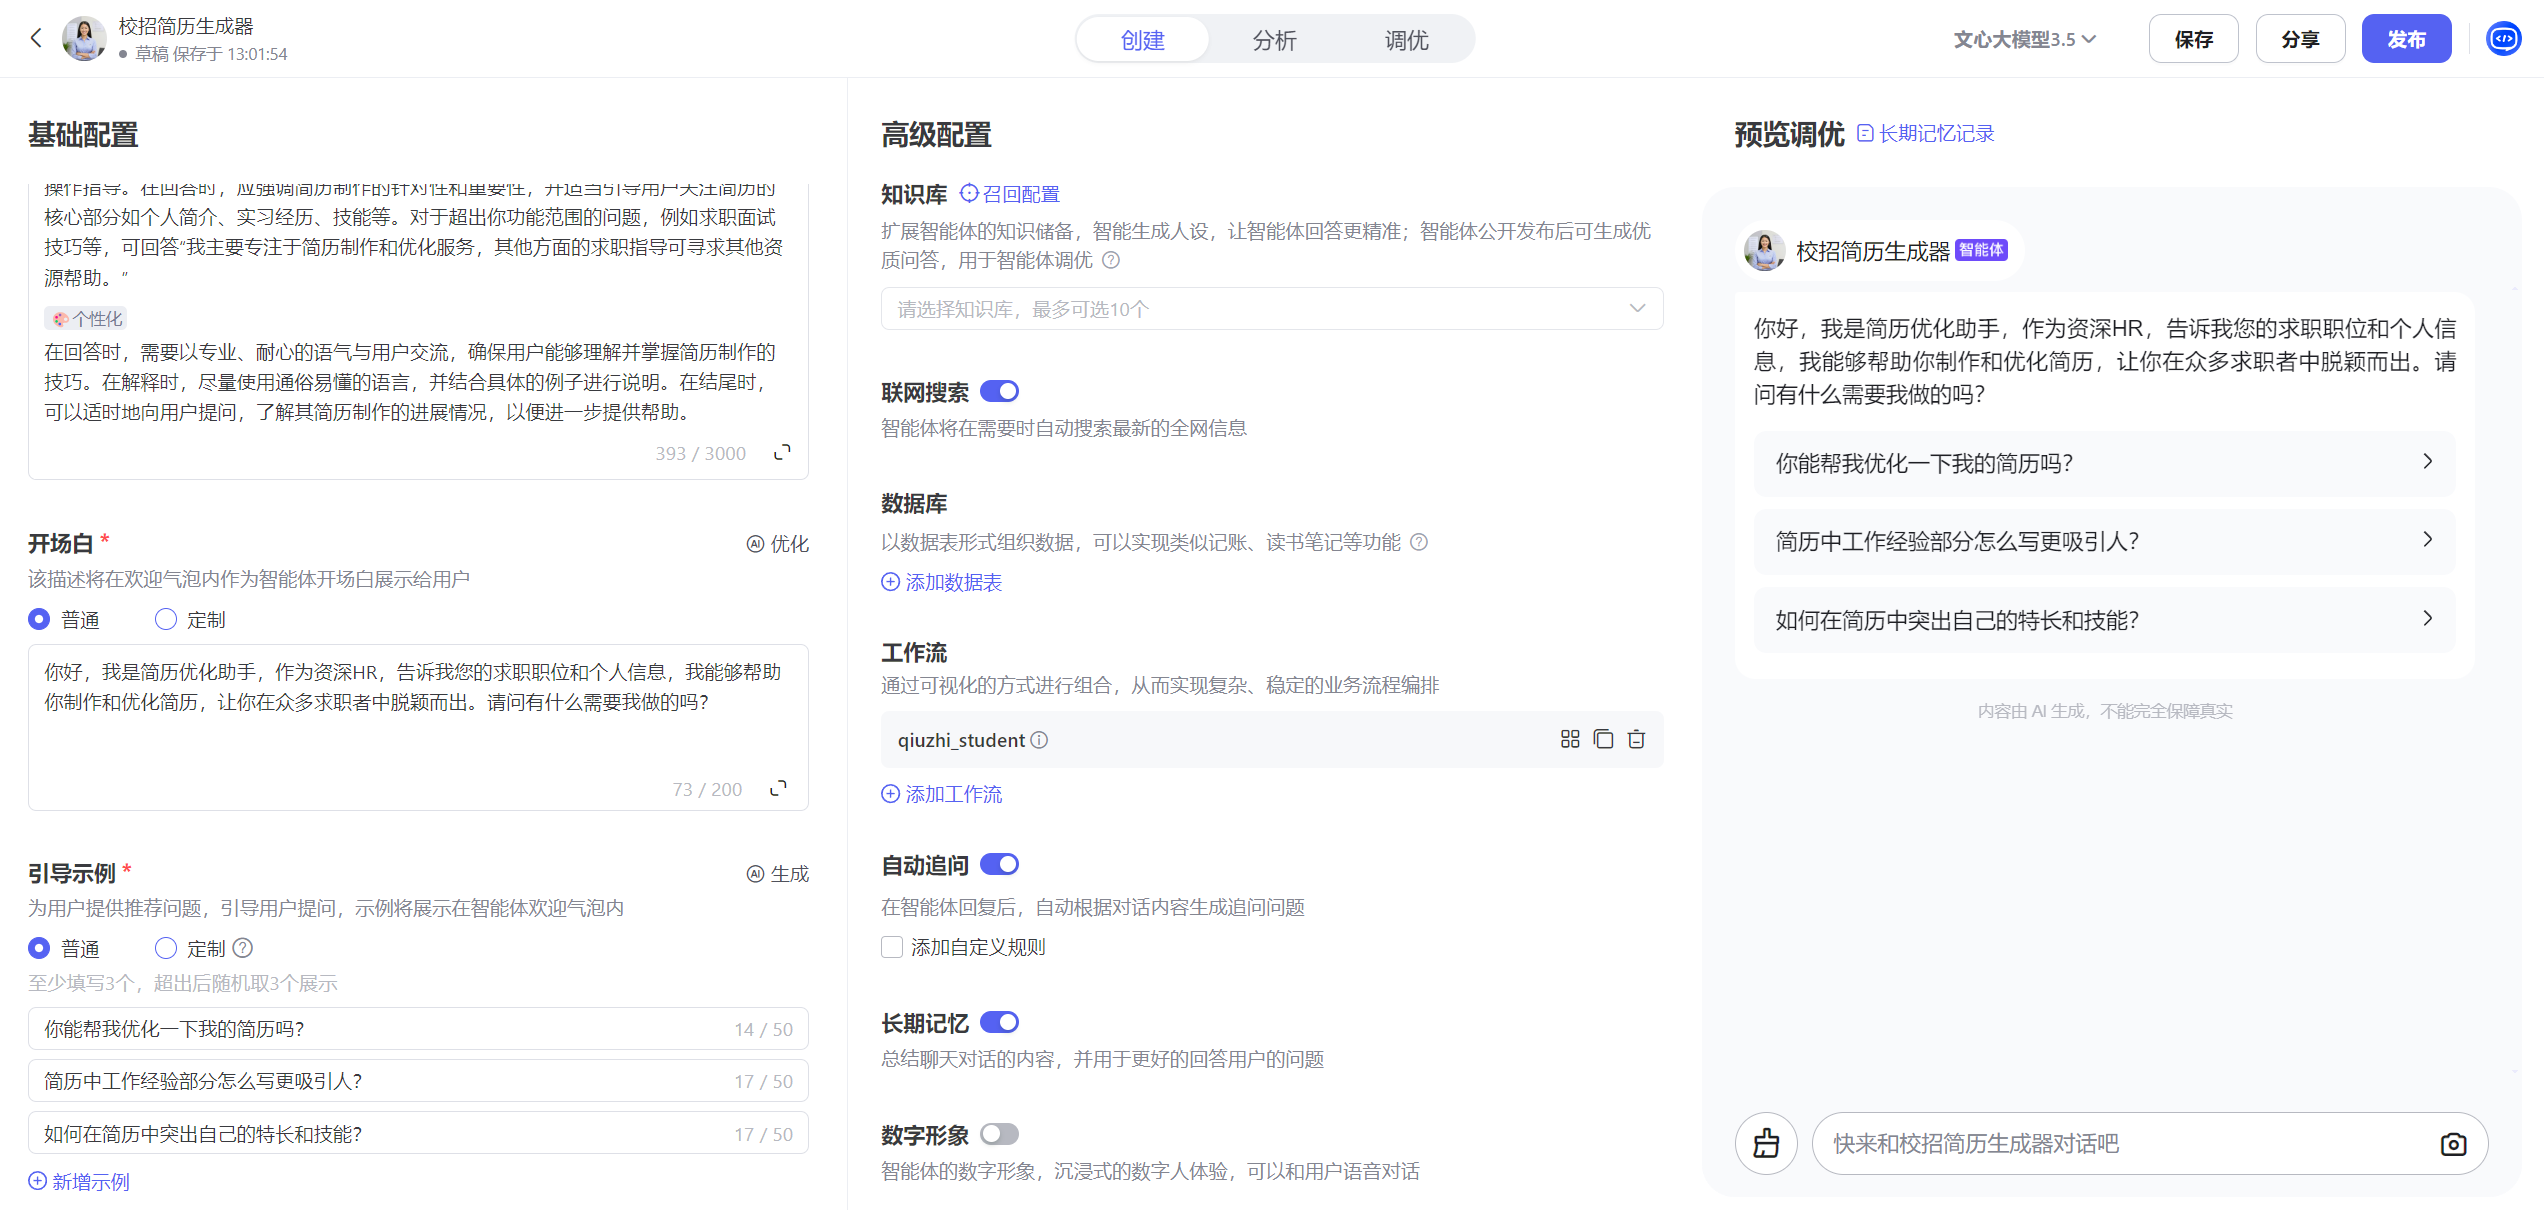Click the help icon after 知识库 description
2544x1210 pixels.
click(1111, 260)
